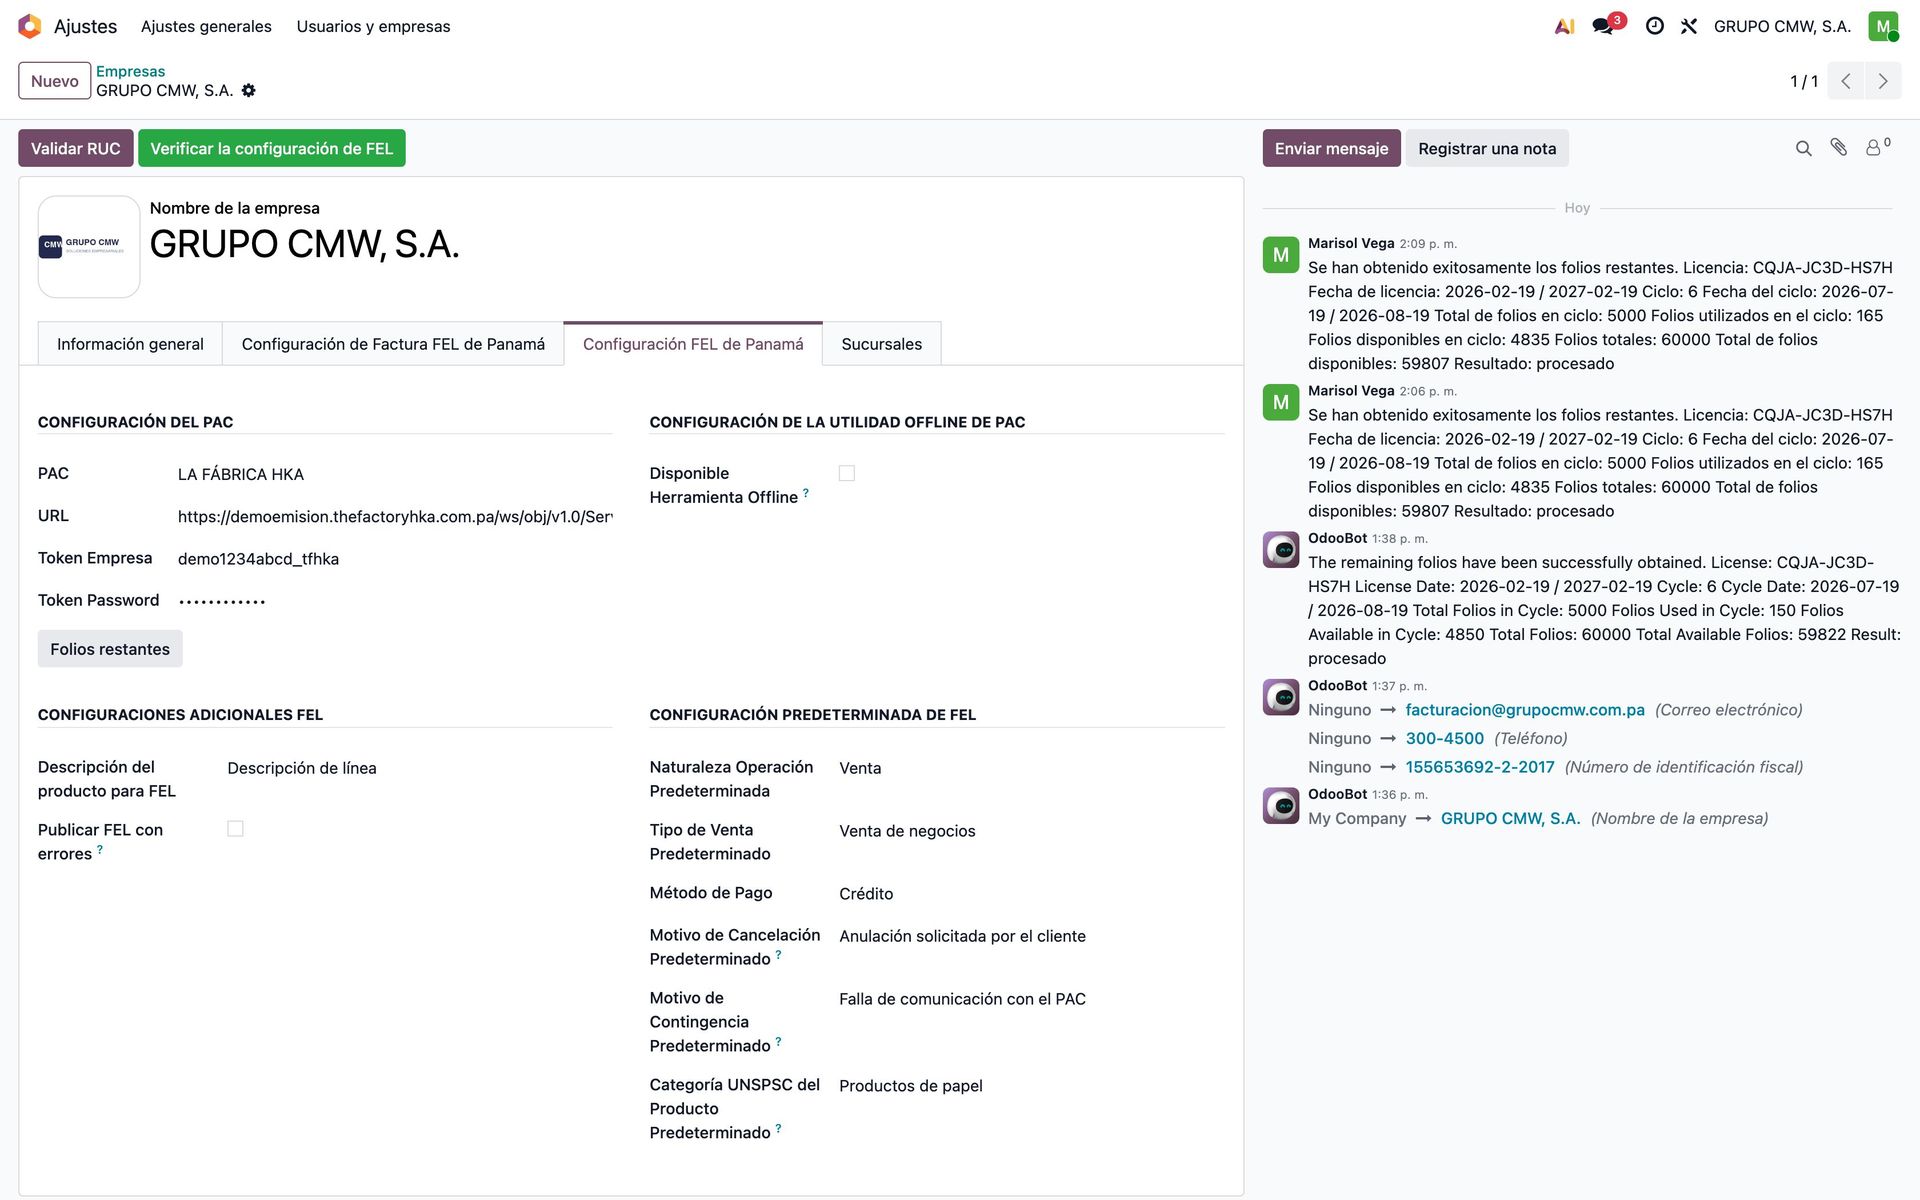Select the Configuración FEL de Panamá tab
Viewport: 1920px width, 1200px height.
pyautogui.click(x=693, y=344)
